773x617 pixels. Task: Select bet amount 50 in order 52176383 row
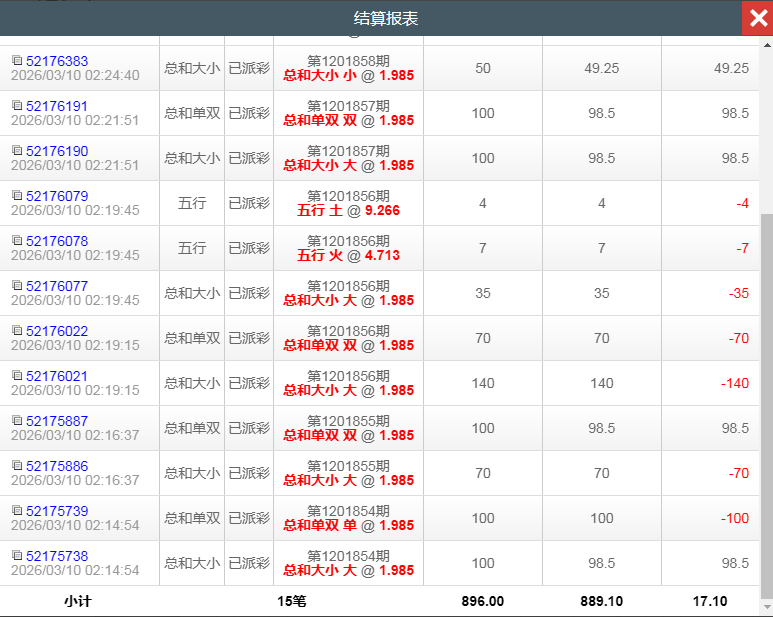pyautogui.click(x=483, y=69)
